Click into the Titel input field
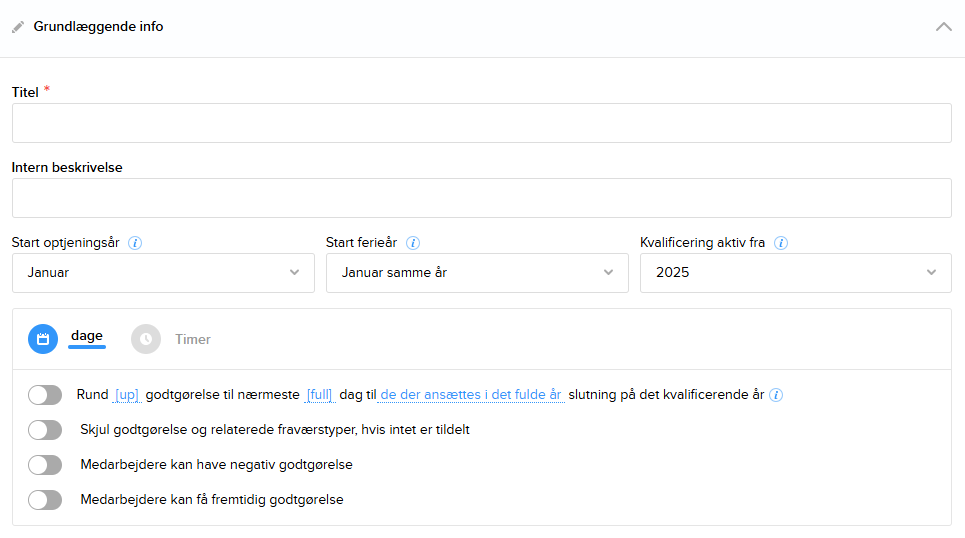Image resolution: width=965 pixels, height=538 pixels. (481, 123)
